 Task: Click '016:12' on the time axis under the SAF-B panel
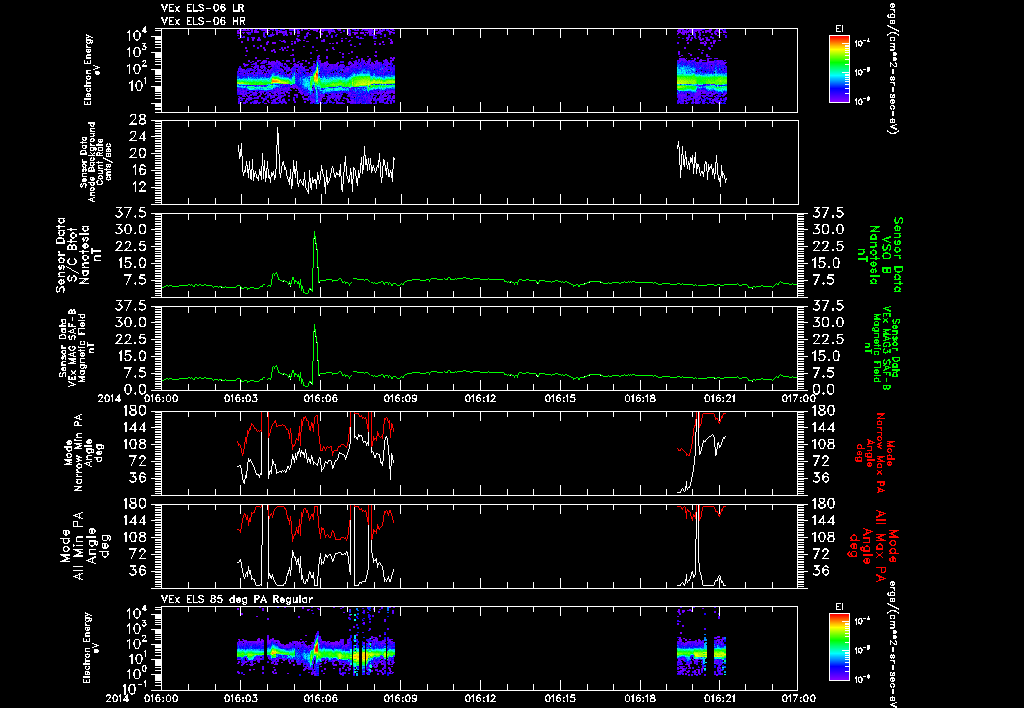(481, 398)
